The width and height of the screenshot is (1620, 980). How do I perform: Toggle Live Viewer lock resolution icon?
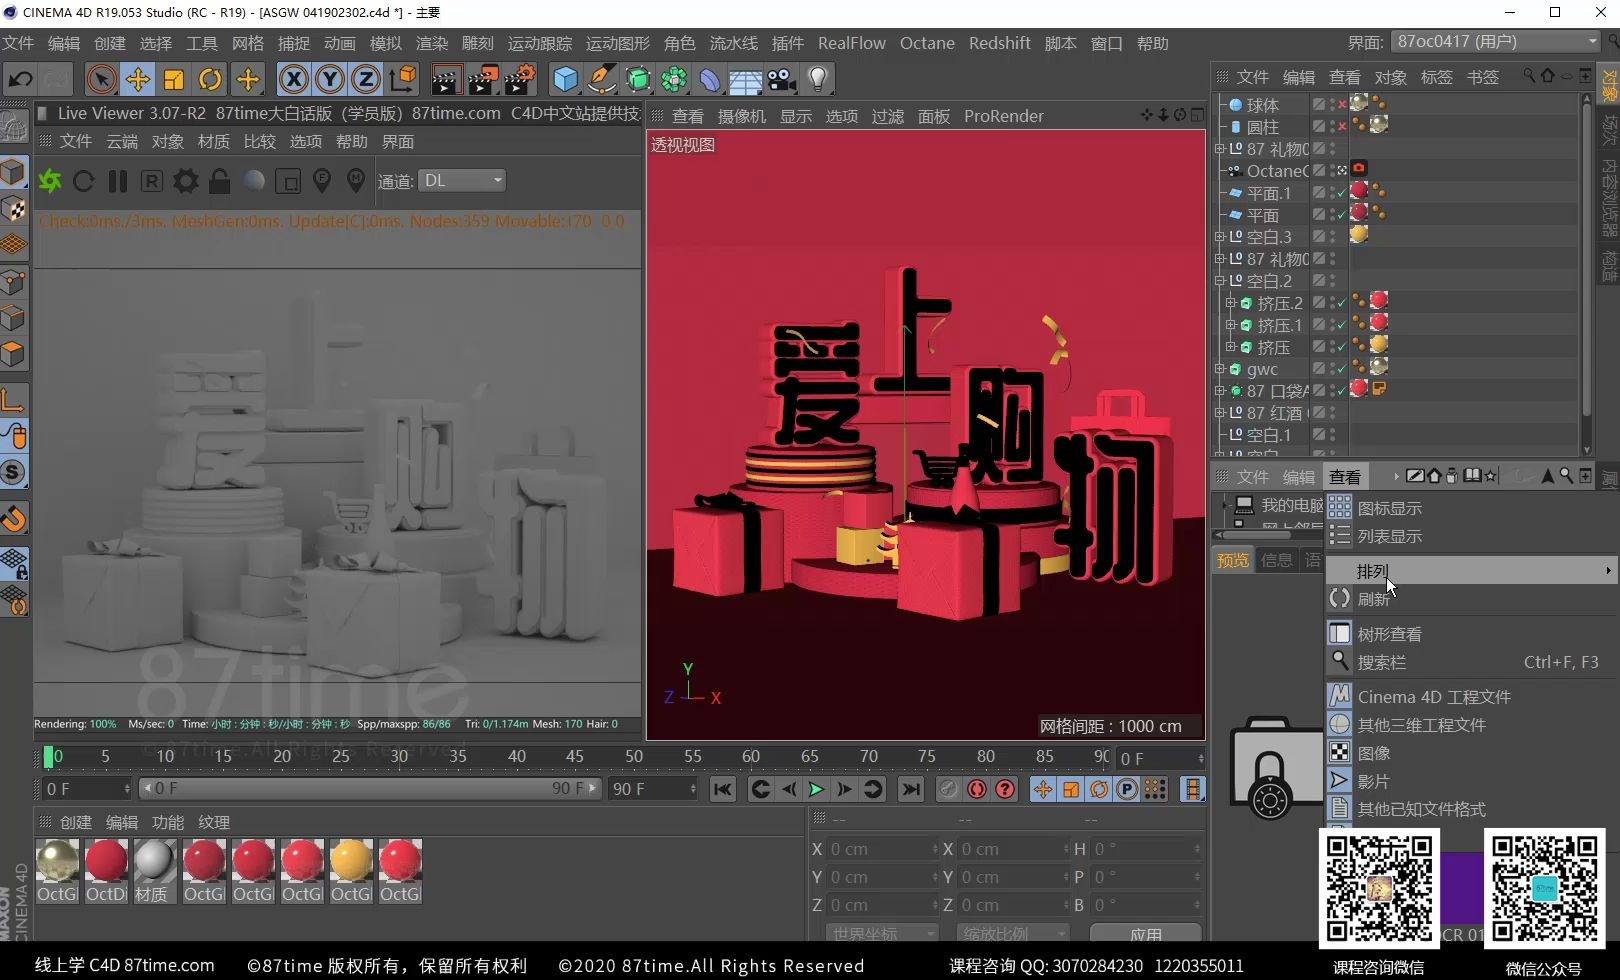point(220,181)
